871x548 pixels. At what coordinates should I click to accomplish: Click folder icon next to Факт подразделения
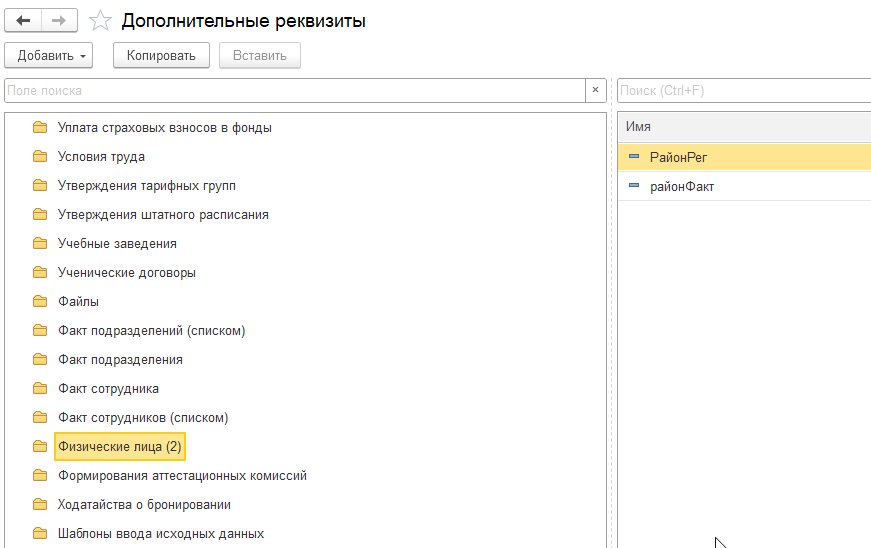tap(40, 359)
